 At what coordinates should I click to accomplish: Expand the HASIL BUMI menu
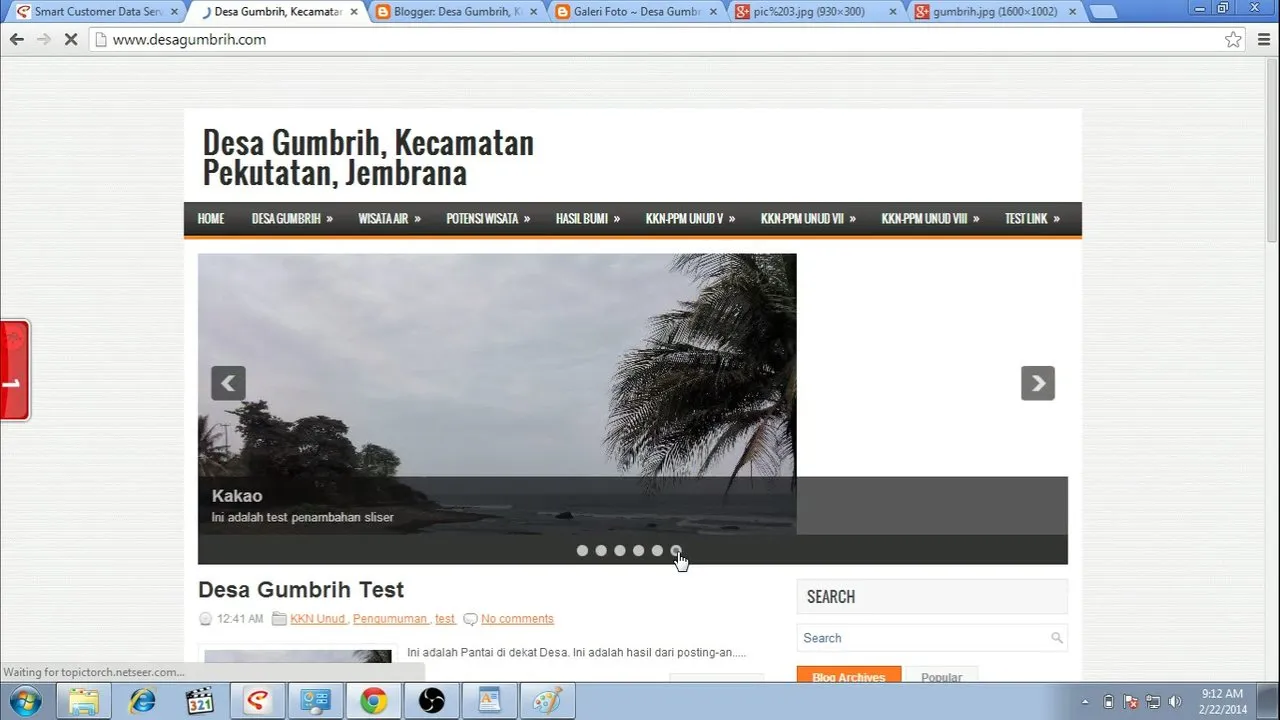pos(588,218)
